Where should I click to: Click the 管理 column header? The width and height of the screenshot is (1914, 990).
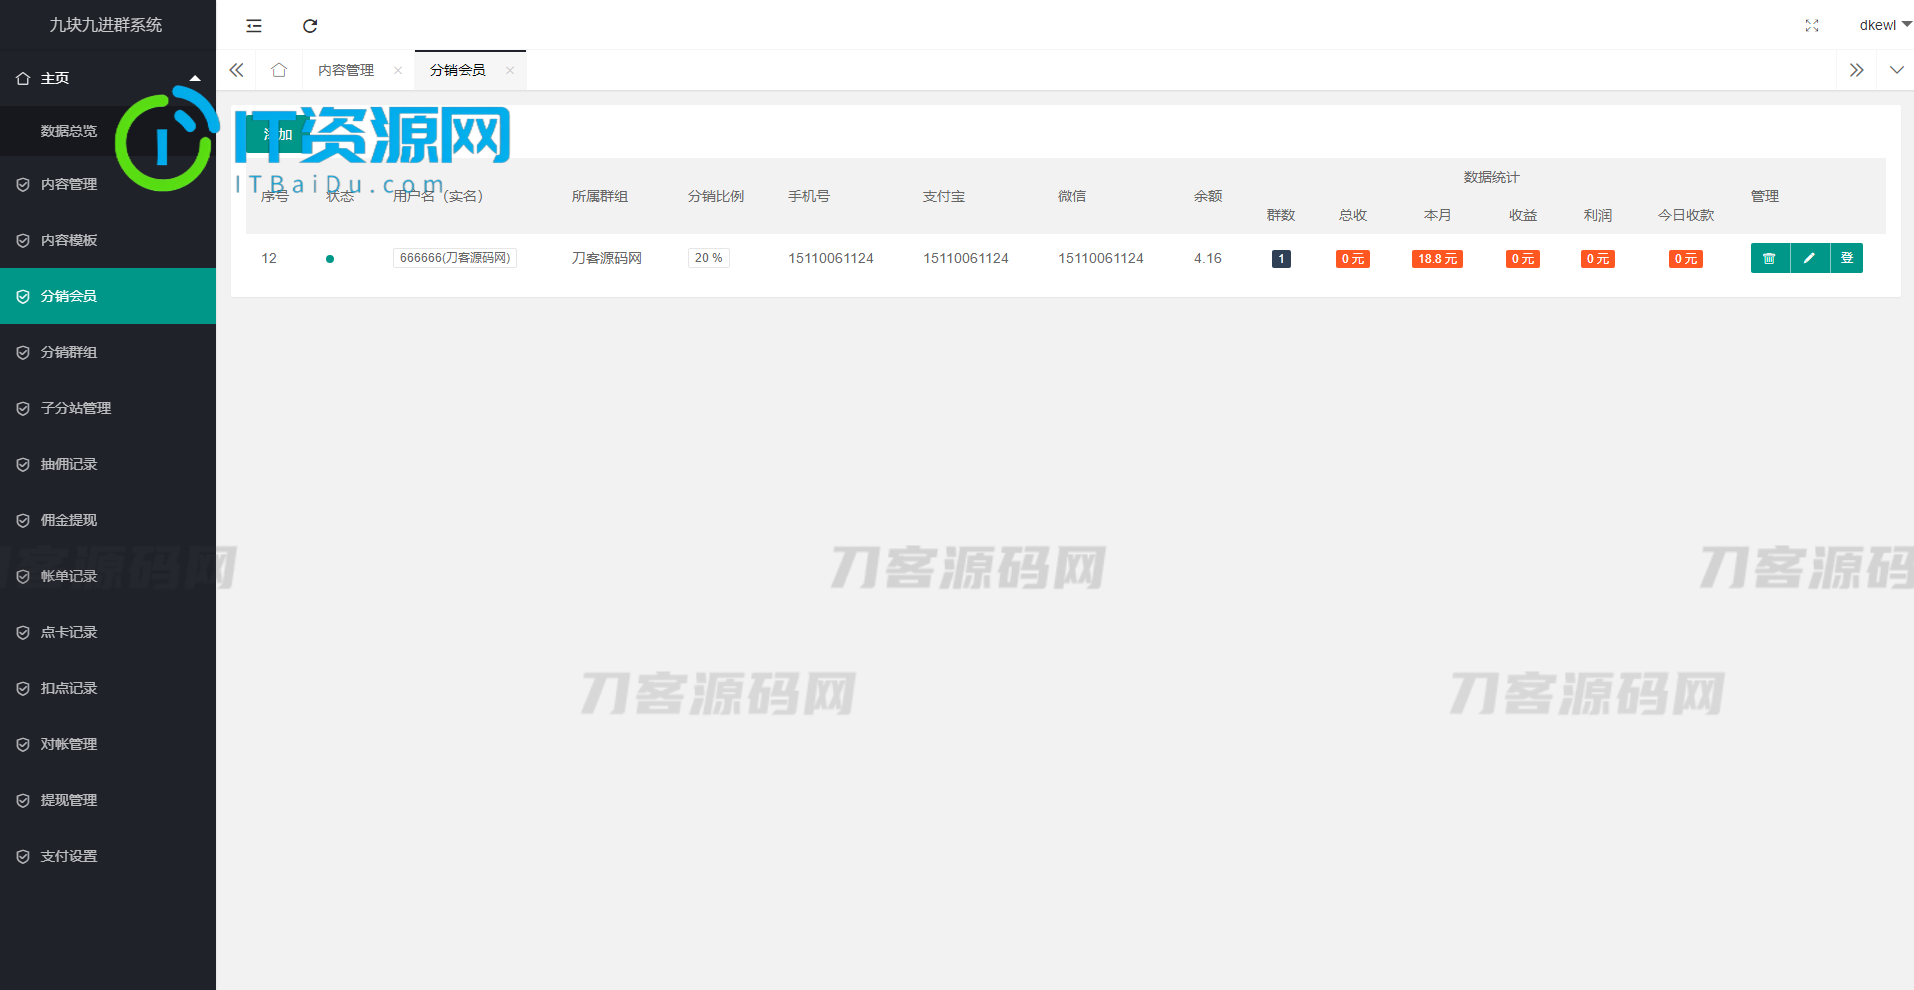pos(1765,196)
